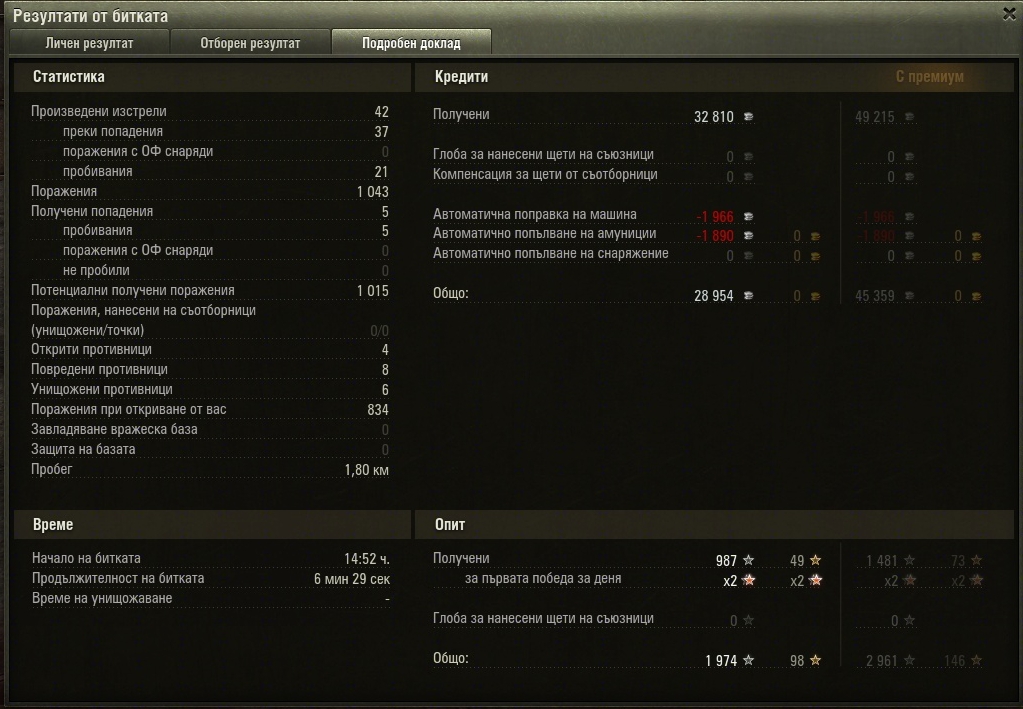The height and width of the screenshot is (709, 1023).
Task: Click the Кредити section header
Action: [x=461, y=76]
